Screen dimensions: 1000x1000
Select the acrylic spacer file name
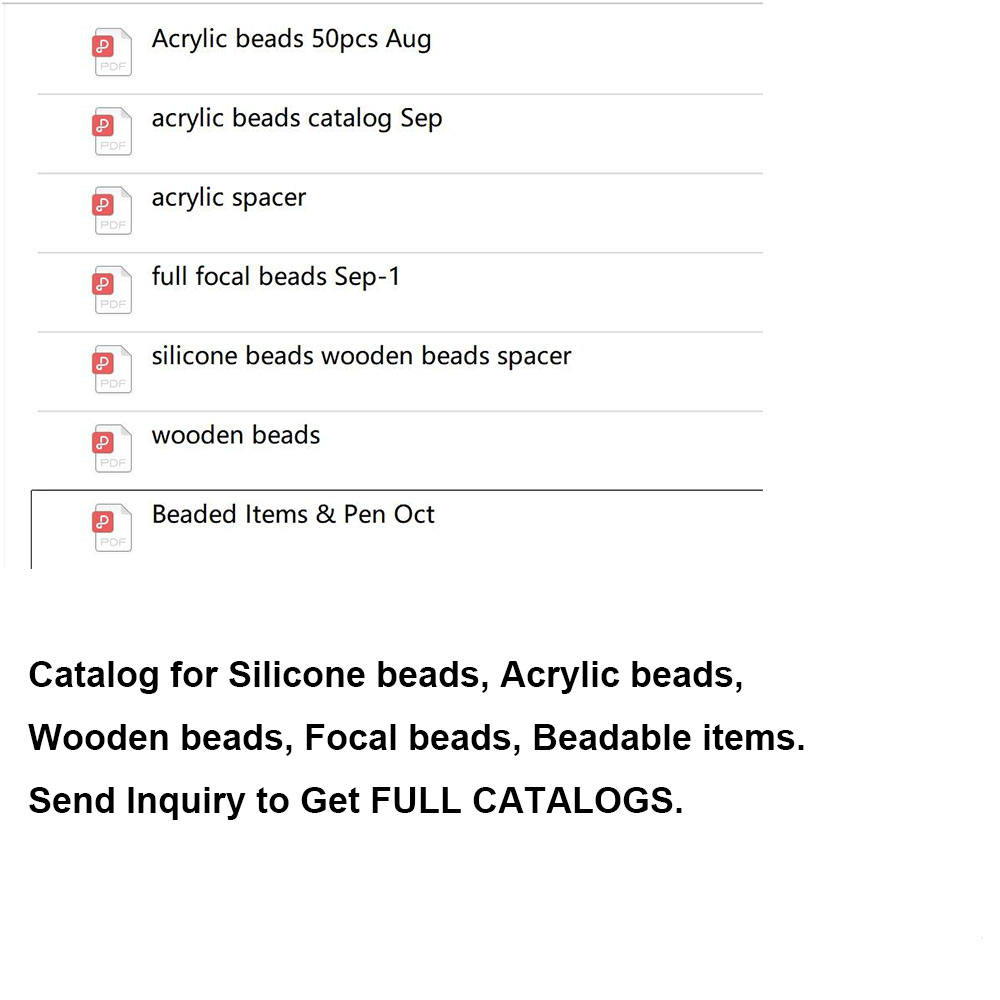coord(228,198)
